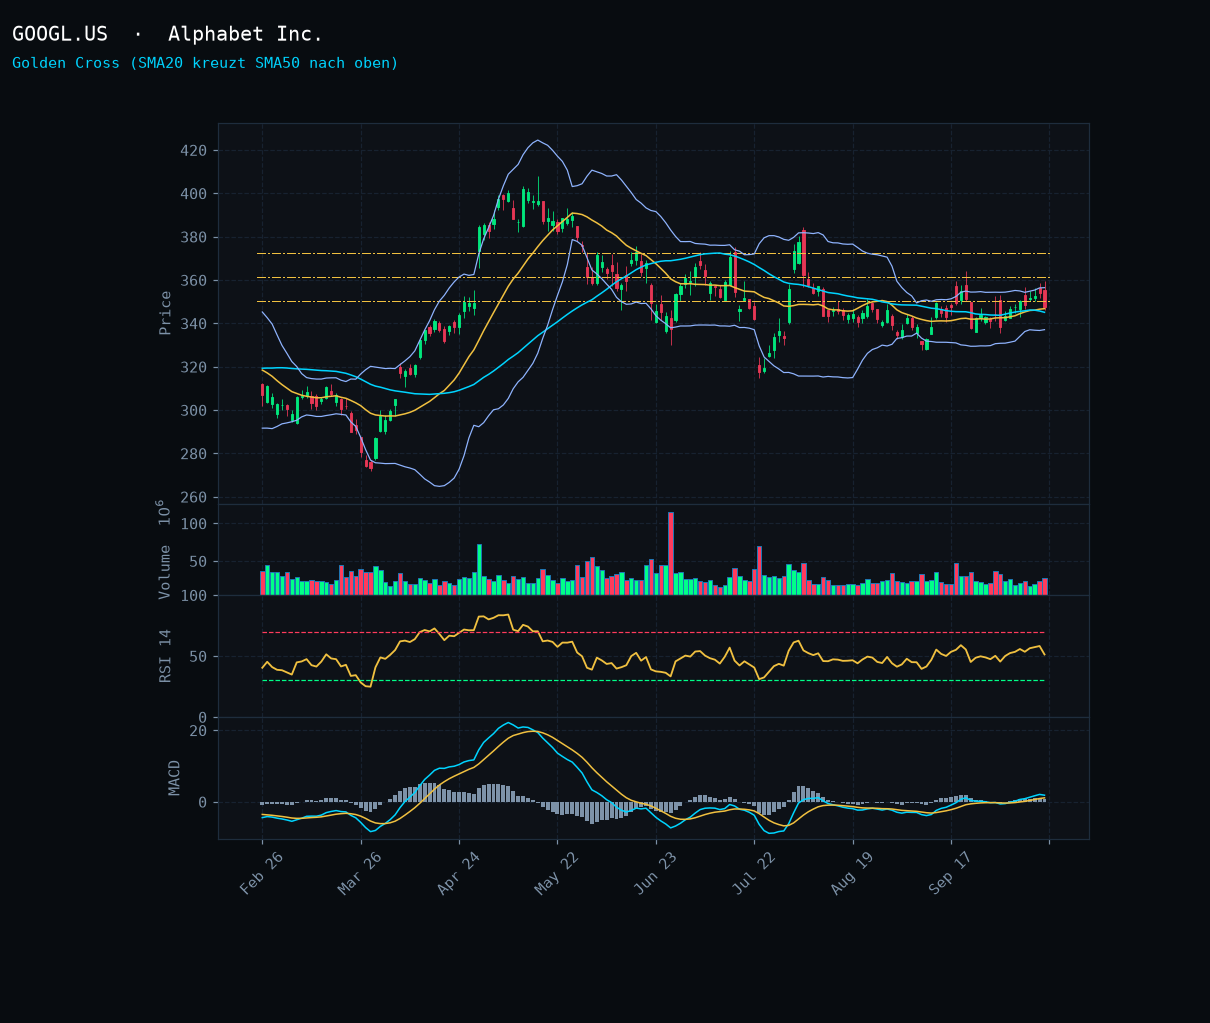Image resolution: width=1210 pixels, height=1023 pixels.
Task: Click the 0 tick on the MACD axis
Action: click(203, 803)
